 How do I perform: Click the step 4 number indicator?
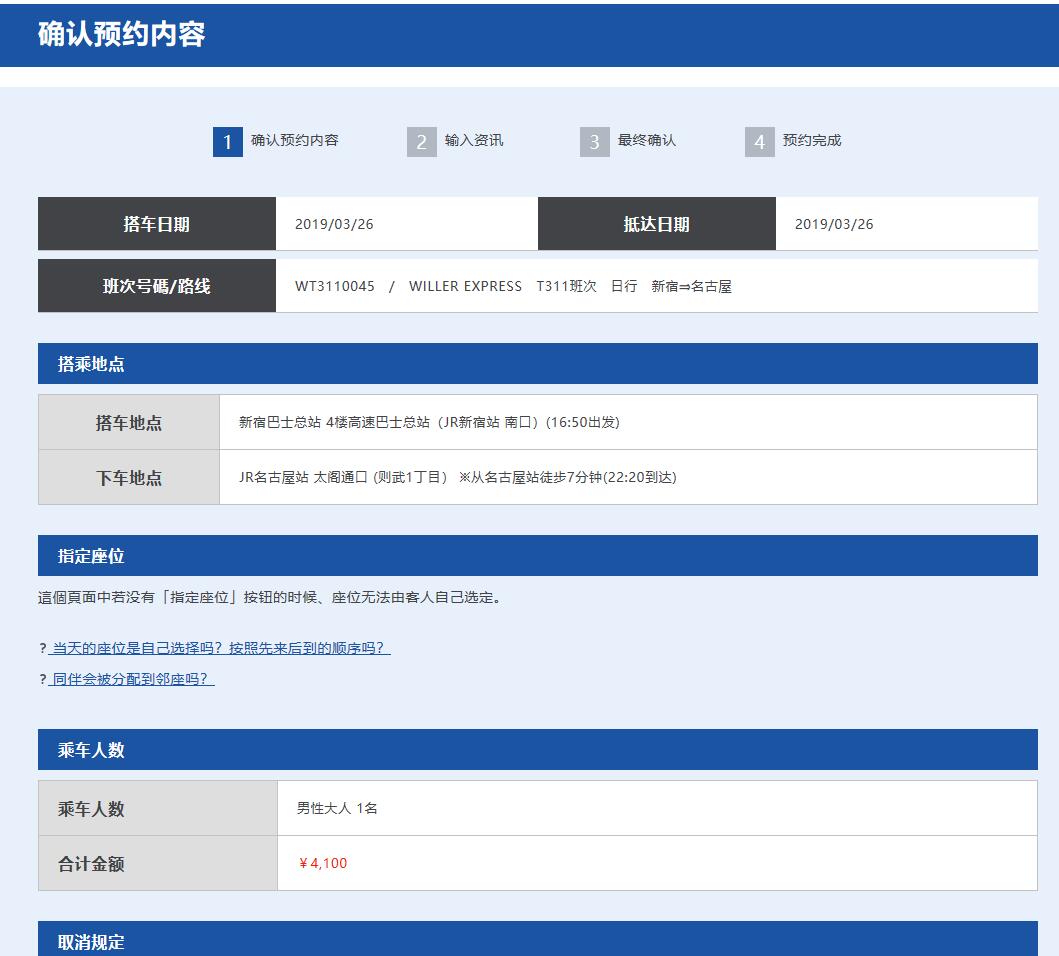760,141
